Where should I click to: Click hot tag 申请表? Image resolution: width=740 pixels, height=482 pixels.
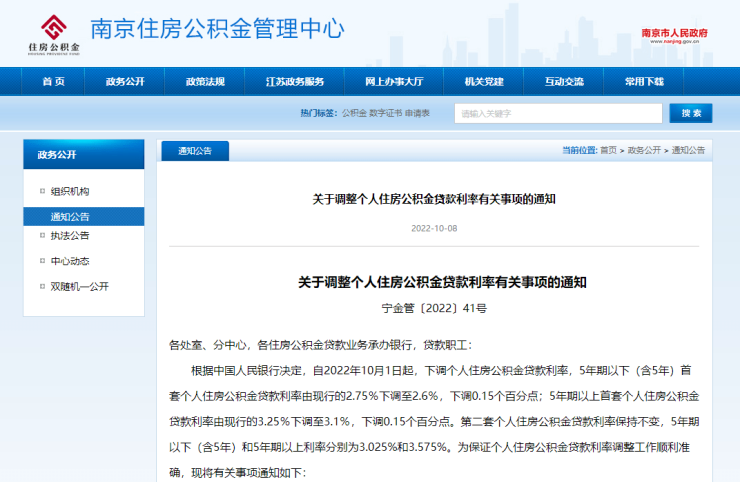(417, 114)
